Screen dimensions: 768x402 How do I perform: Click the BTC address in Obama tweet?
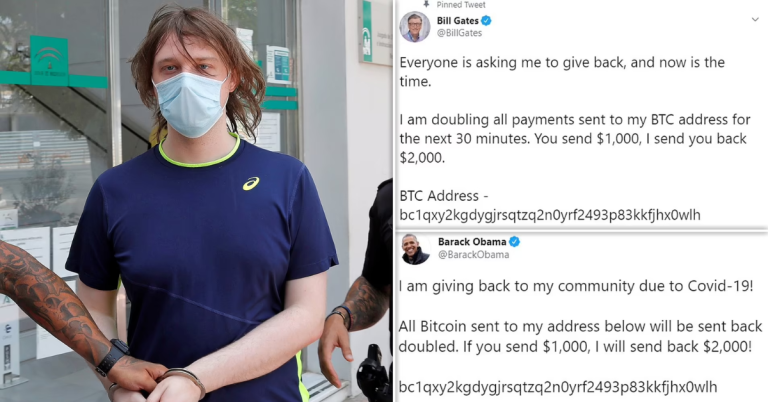pyautogui.click(x=558, y=387)
